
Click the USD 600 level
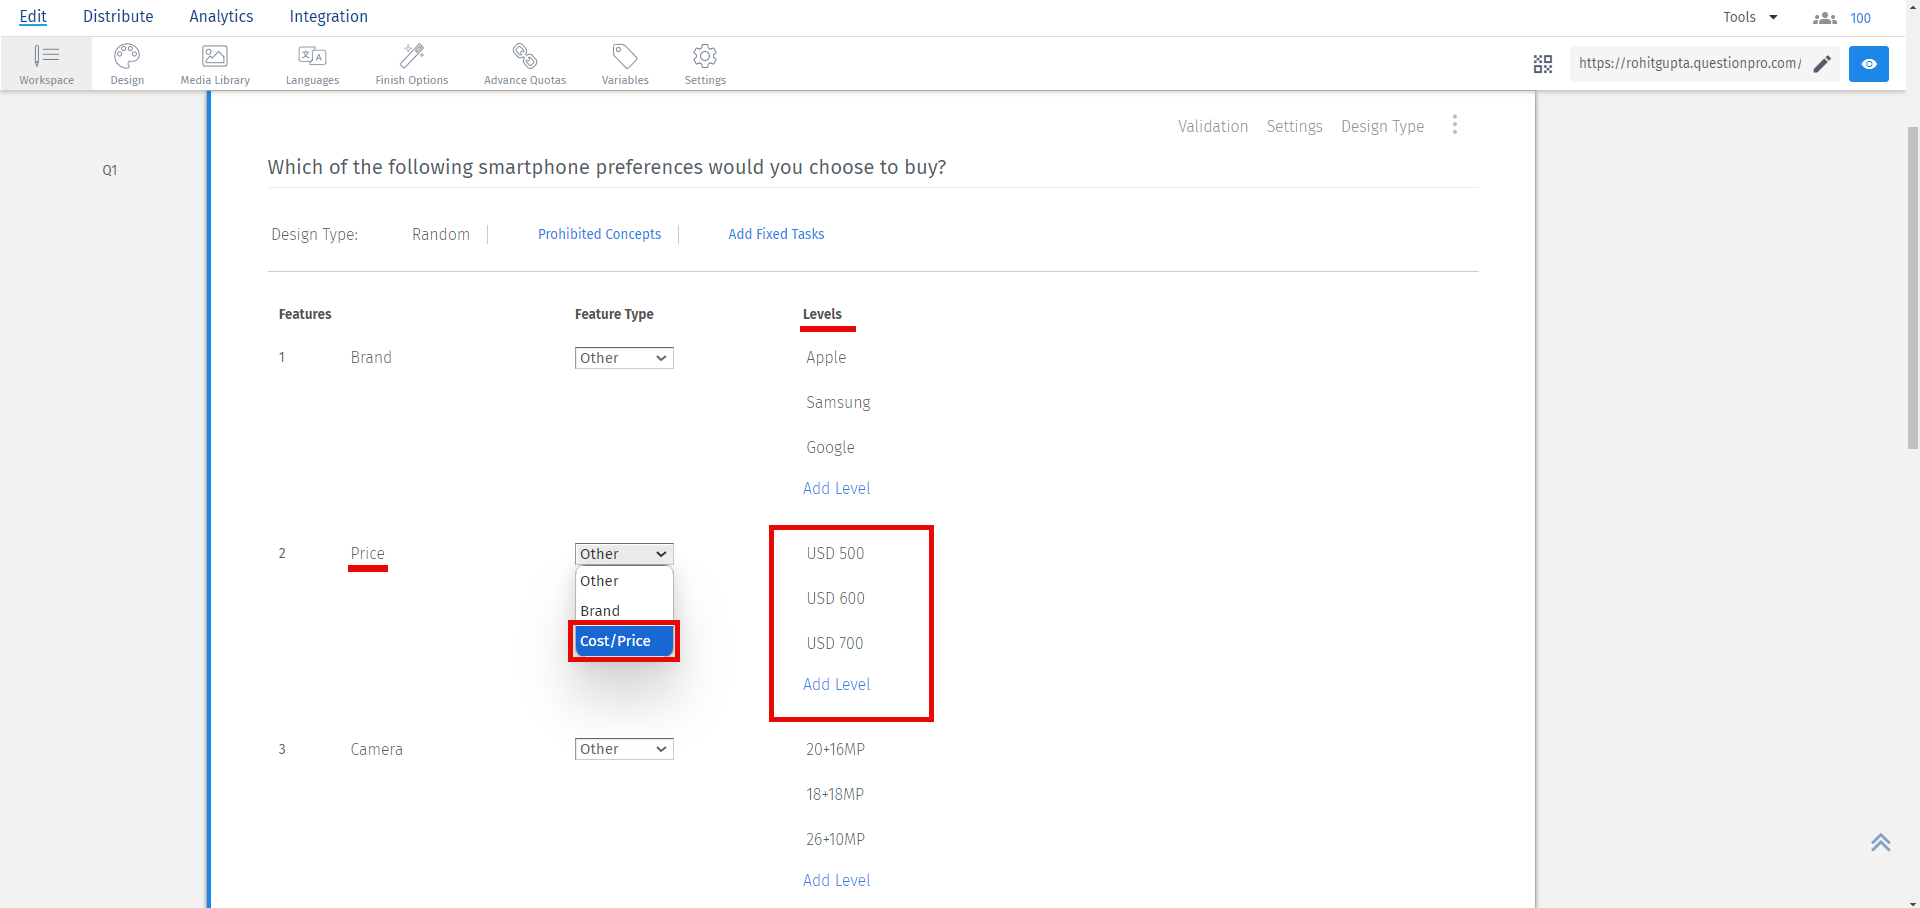click(835, 598)
